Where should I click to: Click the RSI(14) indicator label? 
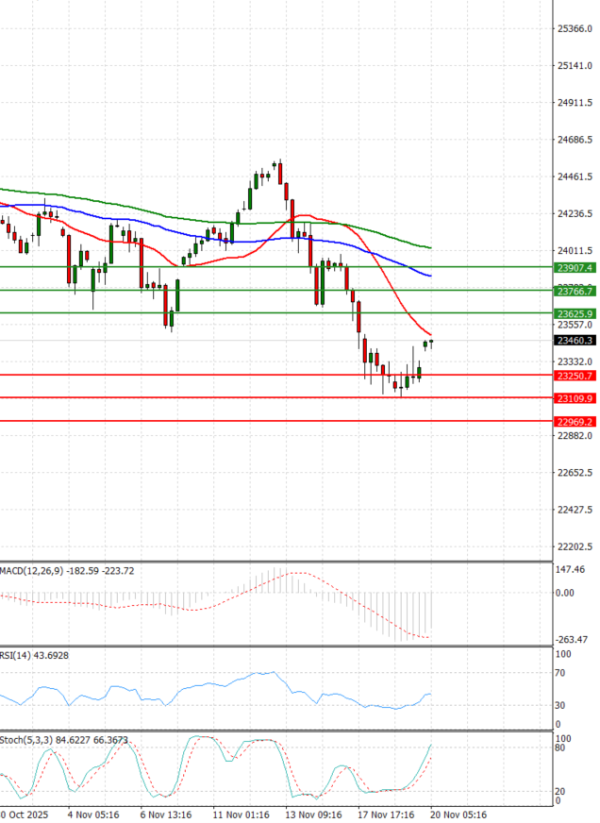16,655
